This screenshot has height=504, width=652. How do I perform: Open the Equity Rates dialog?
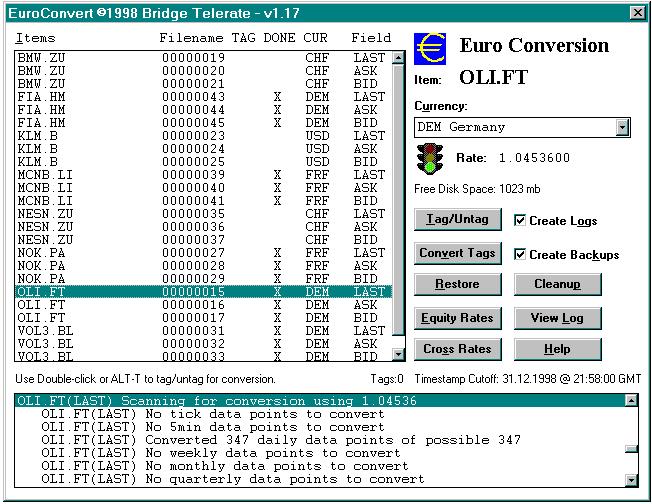tap(457, 319)
